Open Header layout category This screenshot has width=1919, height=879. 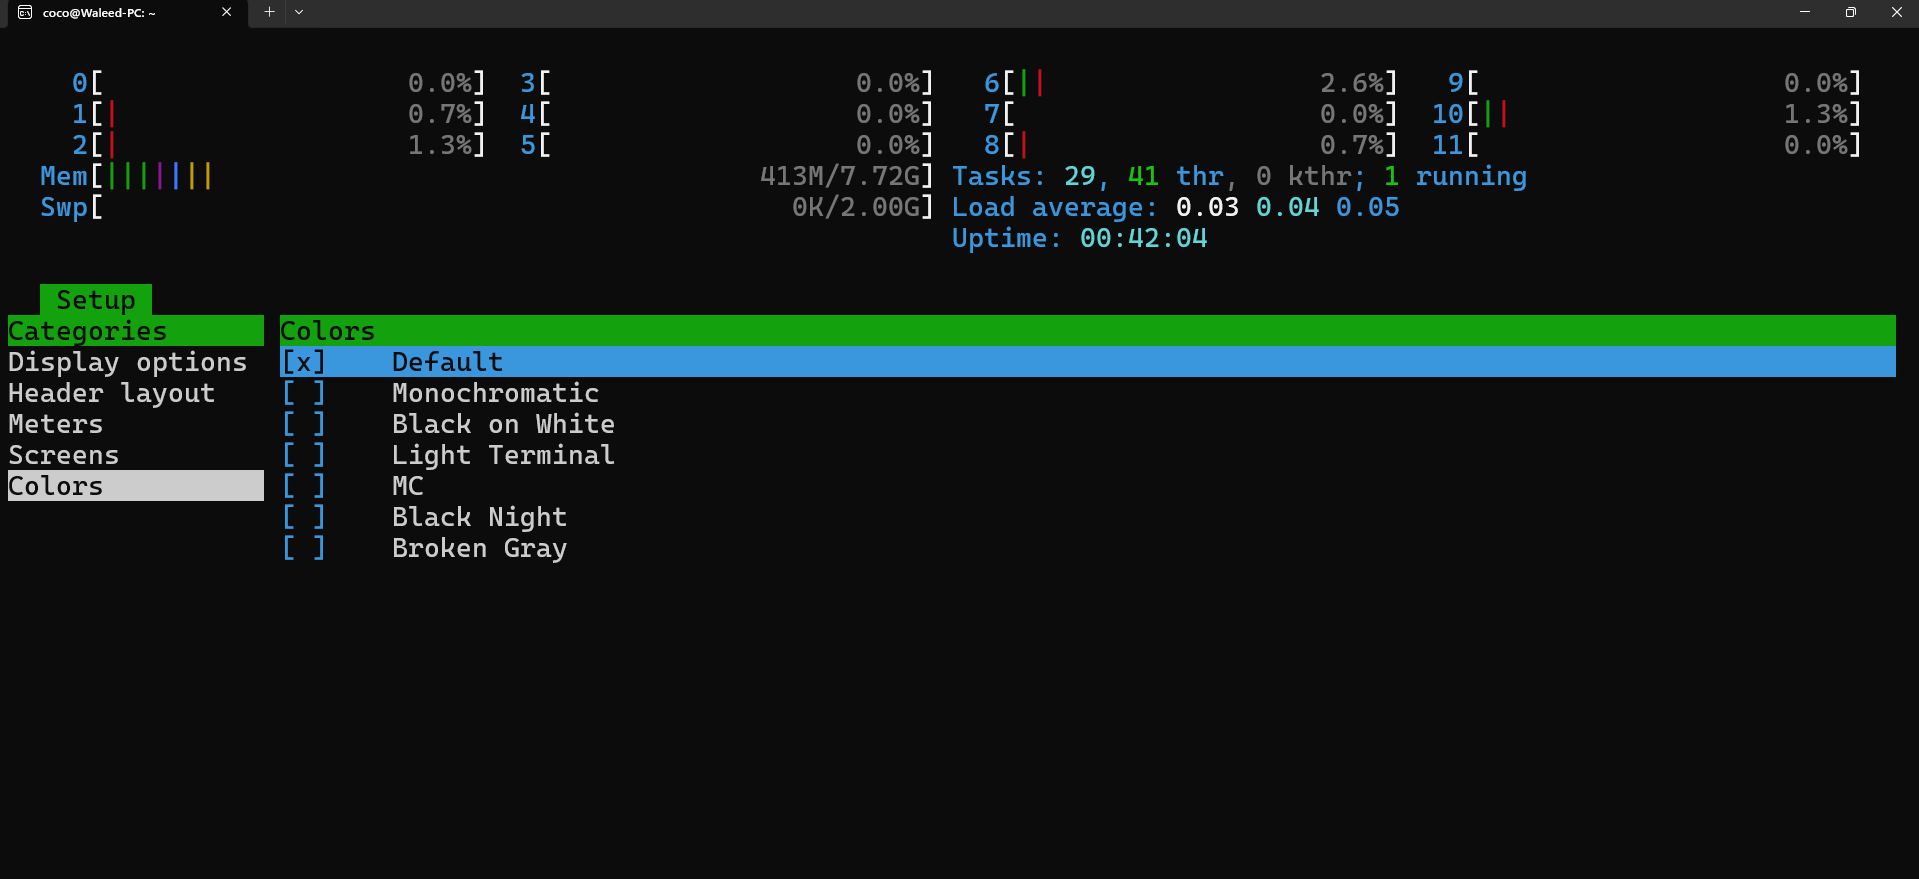click(112, 393)
